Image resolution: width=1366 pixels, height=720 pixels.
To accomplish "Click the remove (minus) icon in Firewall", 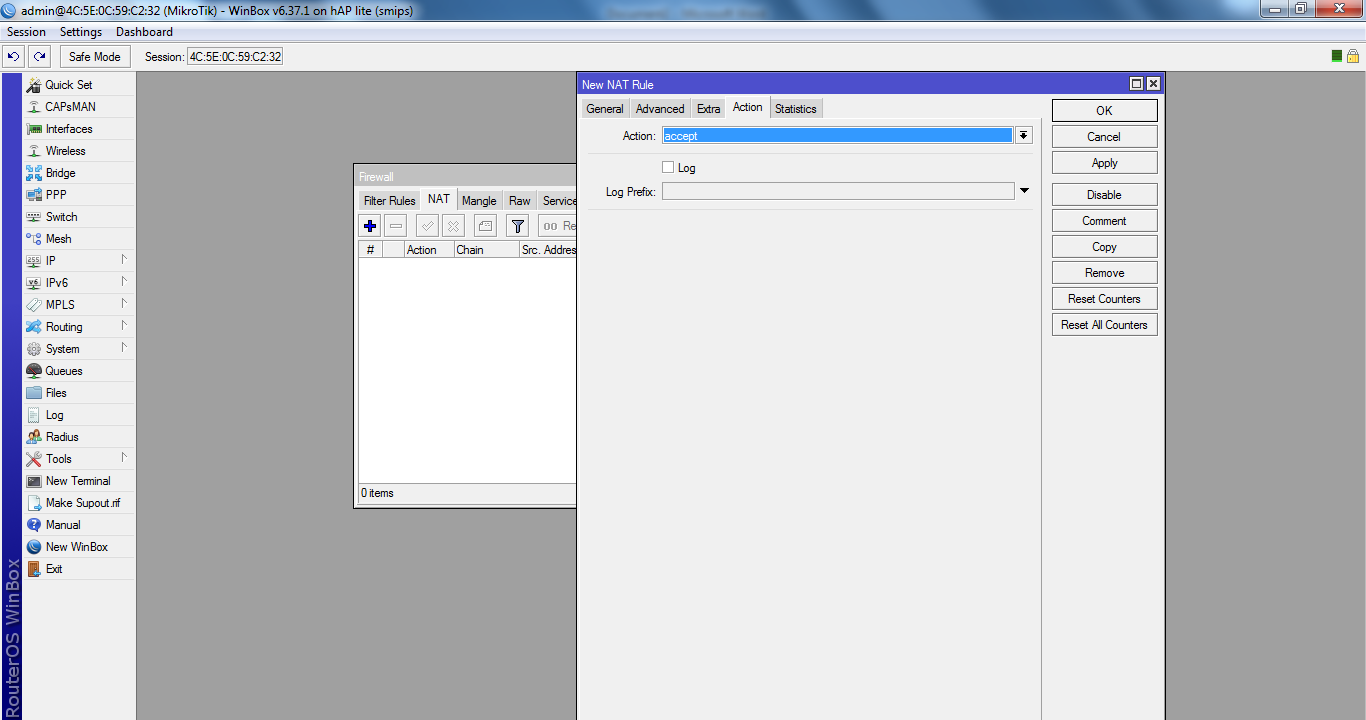I will 396,226.
